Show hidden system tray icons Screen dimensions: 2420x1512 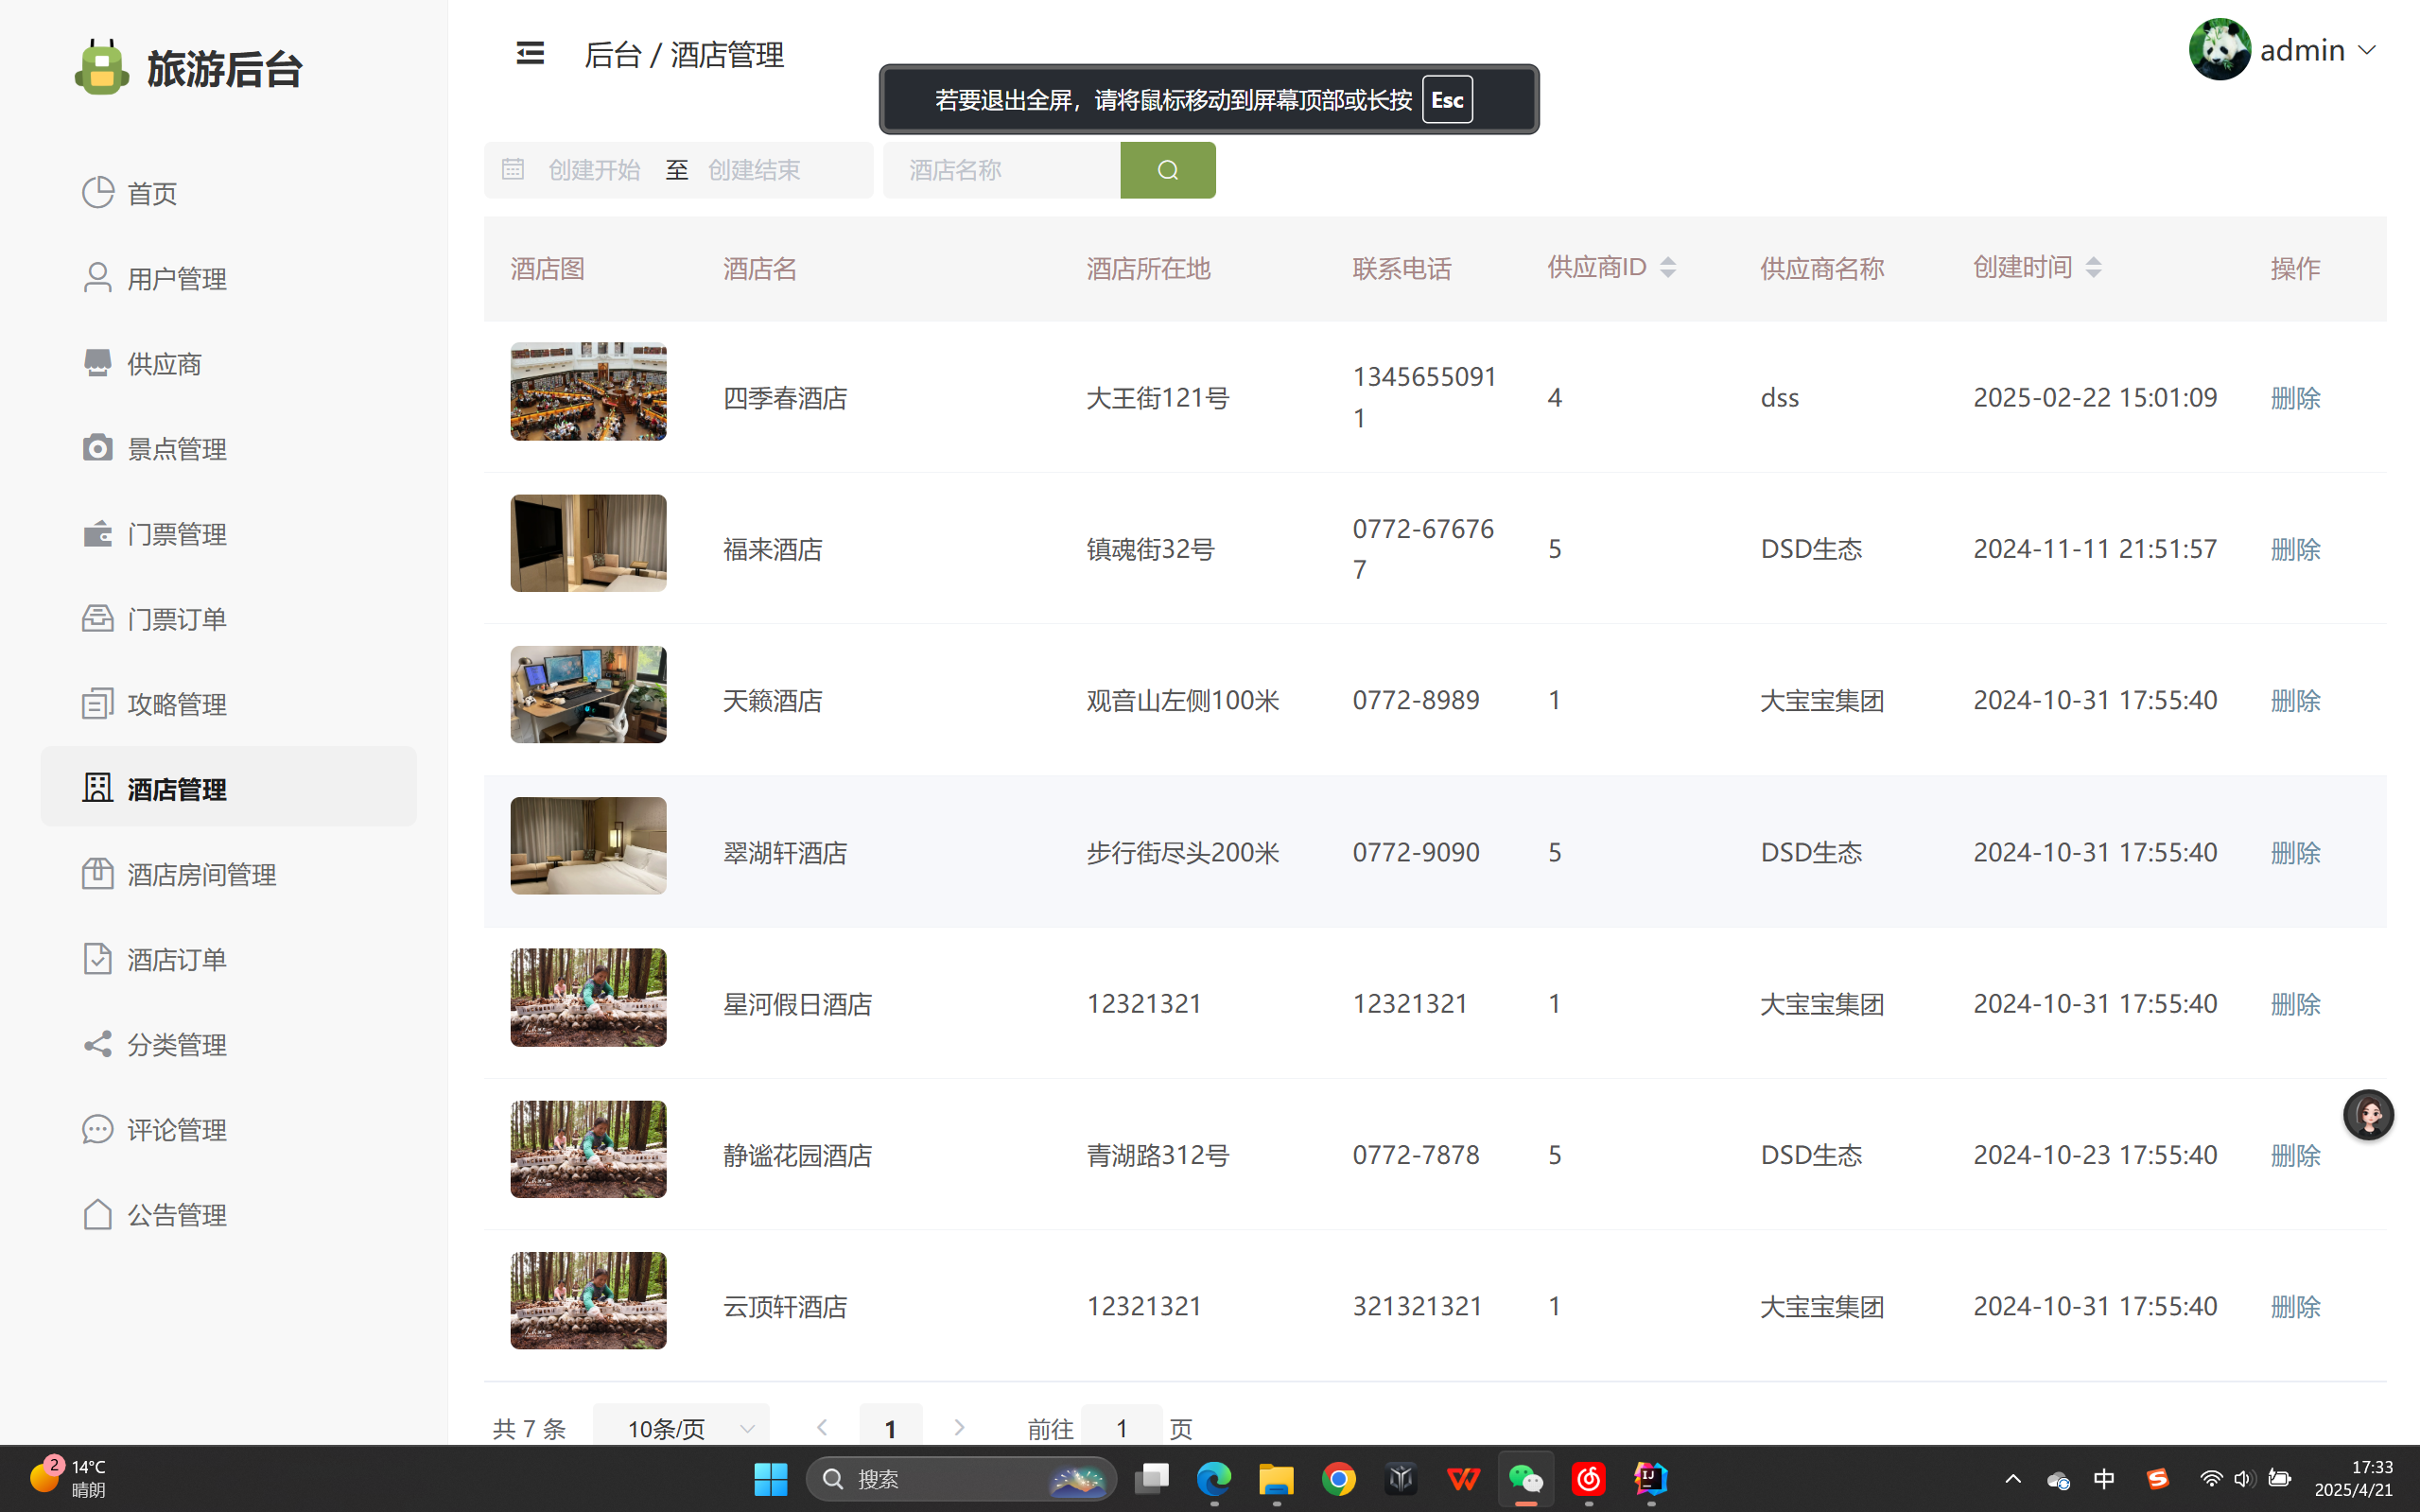tap(2013, 1478)
